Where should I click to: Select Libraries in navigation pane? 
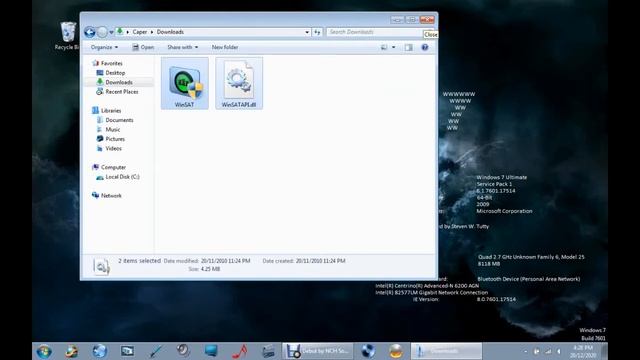(x=111, y=111)
